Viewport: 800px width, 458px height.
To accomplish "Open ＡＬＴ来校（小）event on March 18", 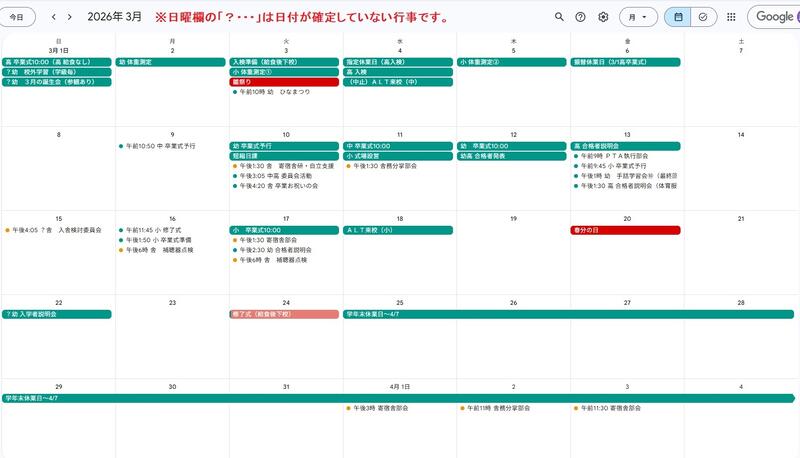I will (398, 230).
